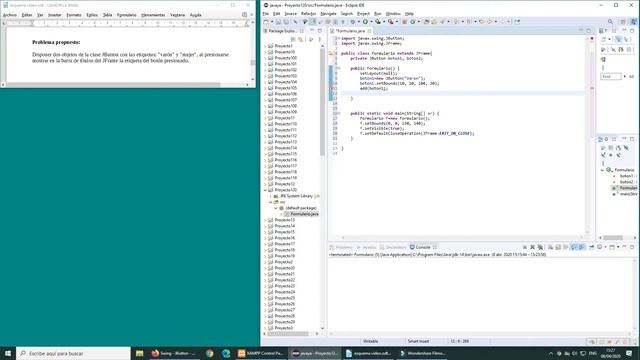Screen dimensions: 640x360
Task: Toggle Word Wrap in Console toolbar
Action: tap(566, 247)
